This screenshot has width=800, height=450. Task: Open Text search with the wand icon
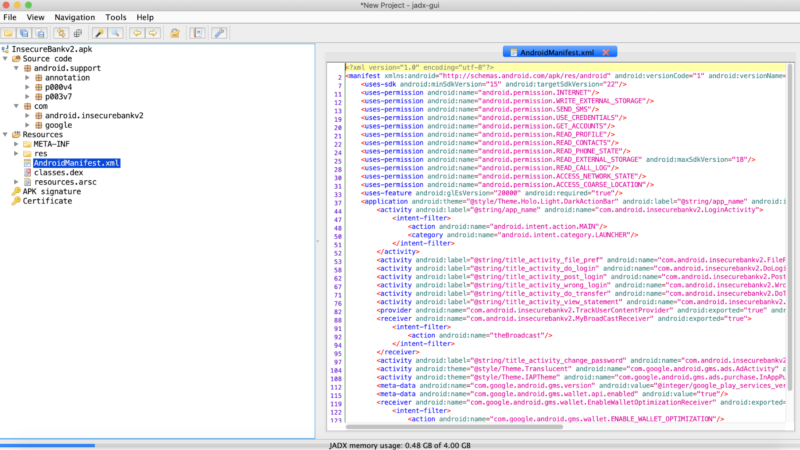click(99, 33)
